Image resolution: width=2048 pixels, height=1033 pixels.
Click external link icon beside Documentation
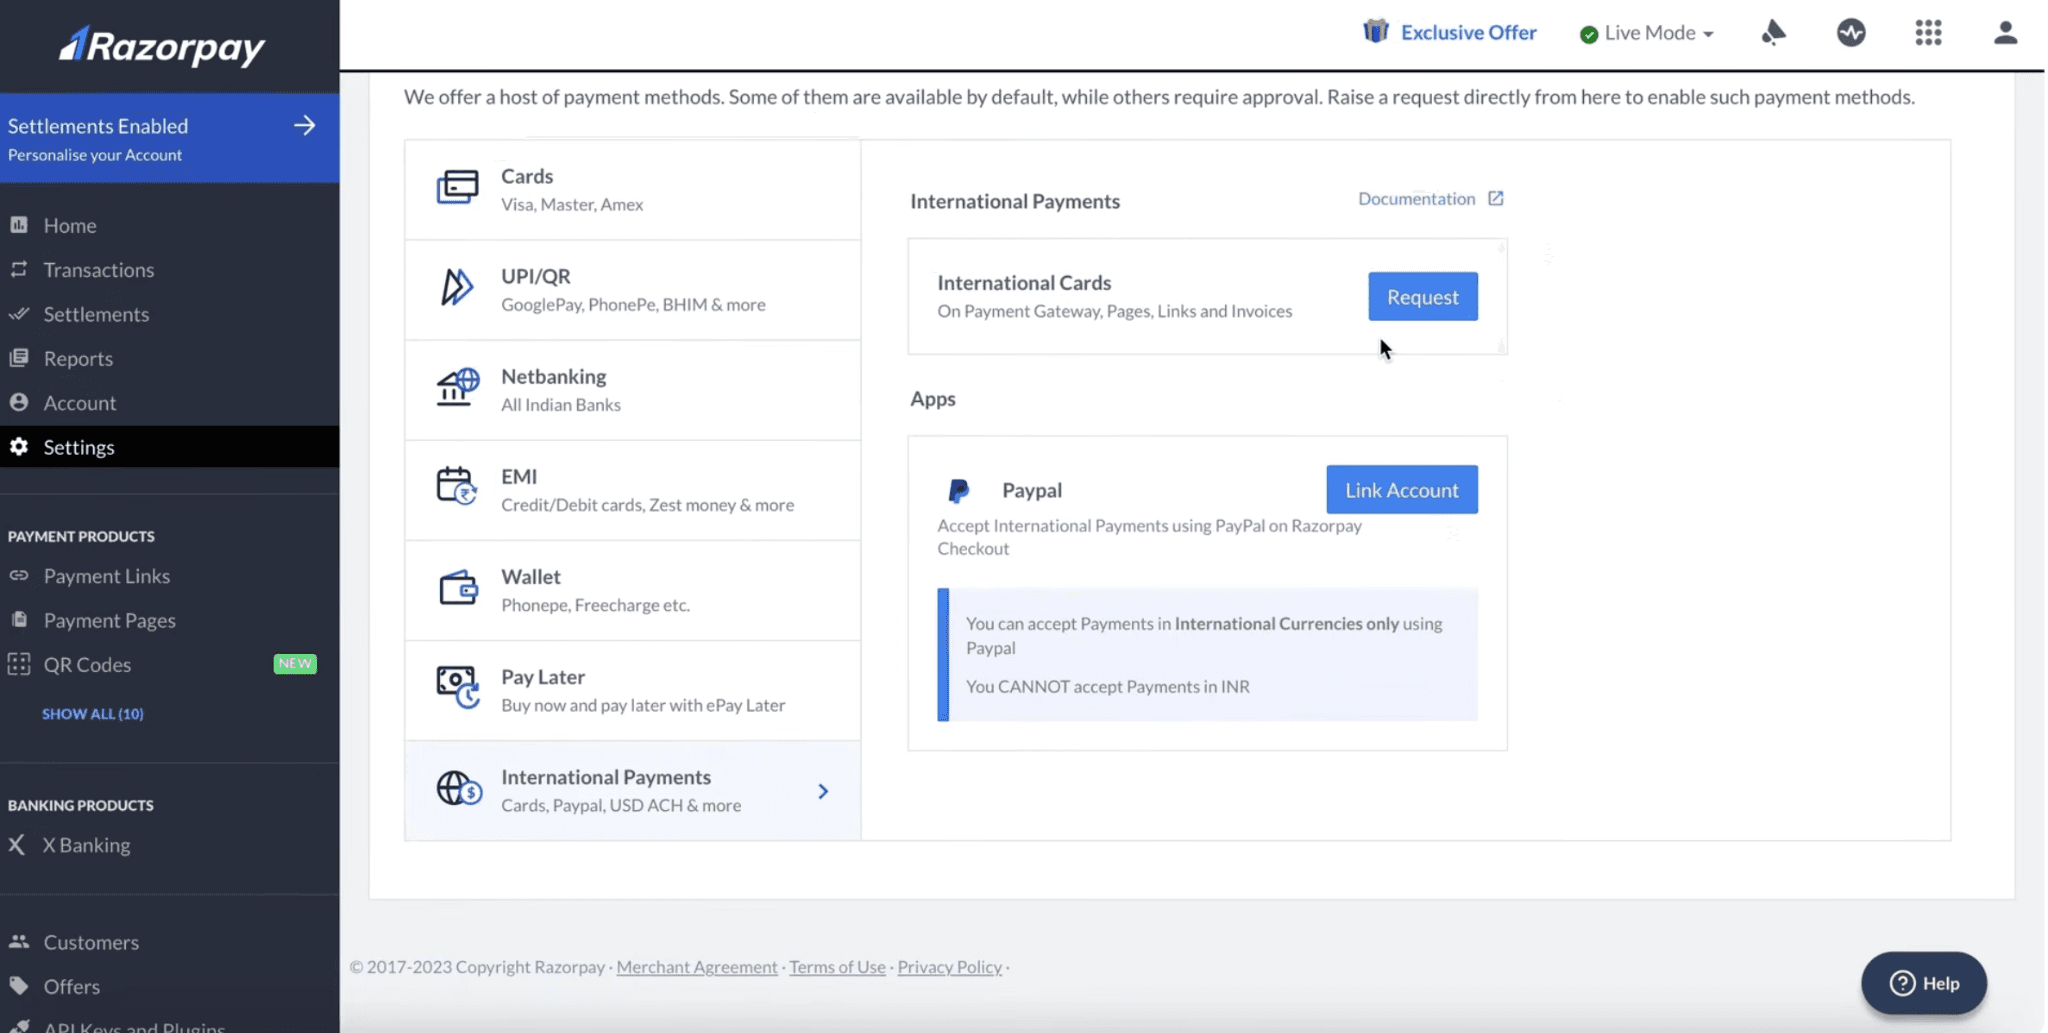[x=1495, y=198]
